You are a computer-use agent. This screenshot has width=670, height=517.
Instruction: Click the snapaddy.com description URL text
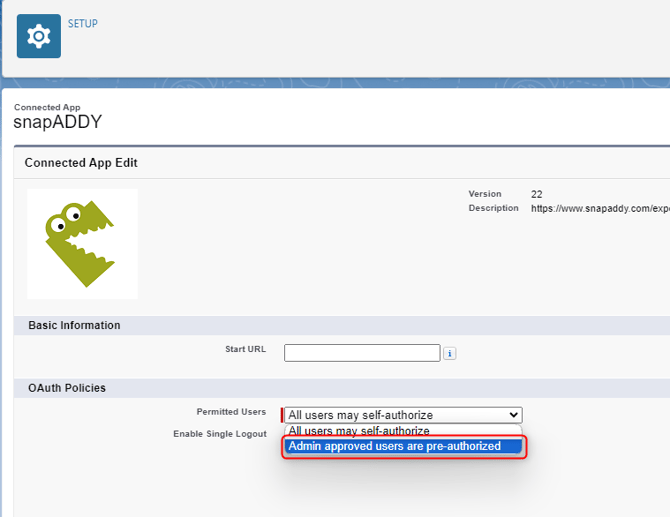click(600, 209)
